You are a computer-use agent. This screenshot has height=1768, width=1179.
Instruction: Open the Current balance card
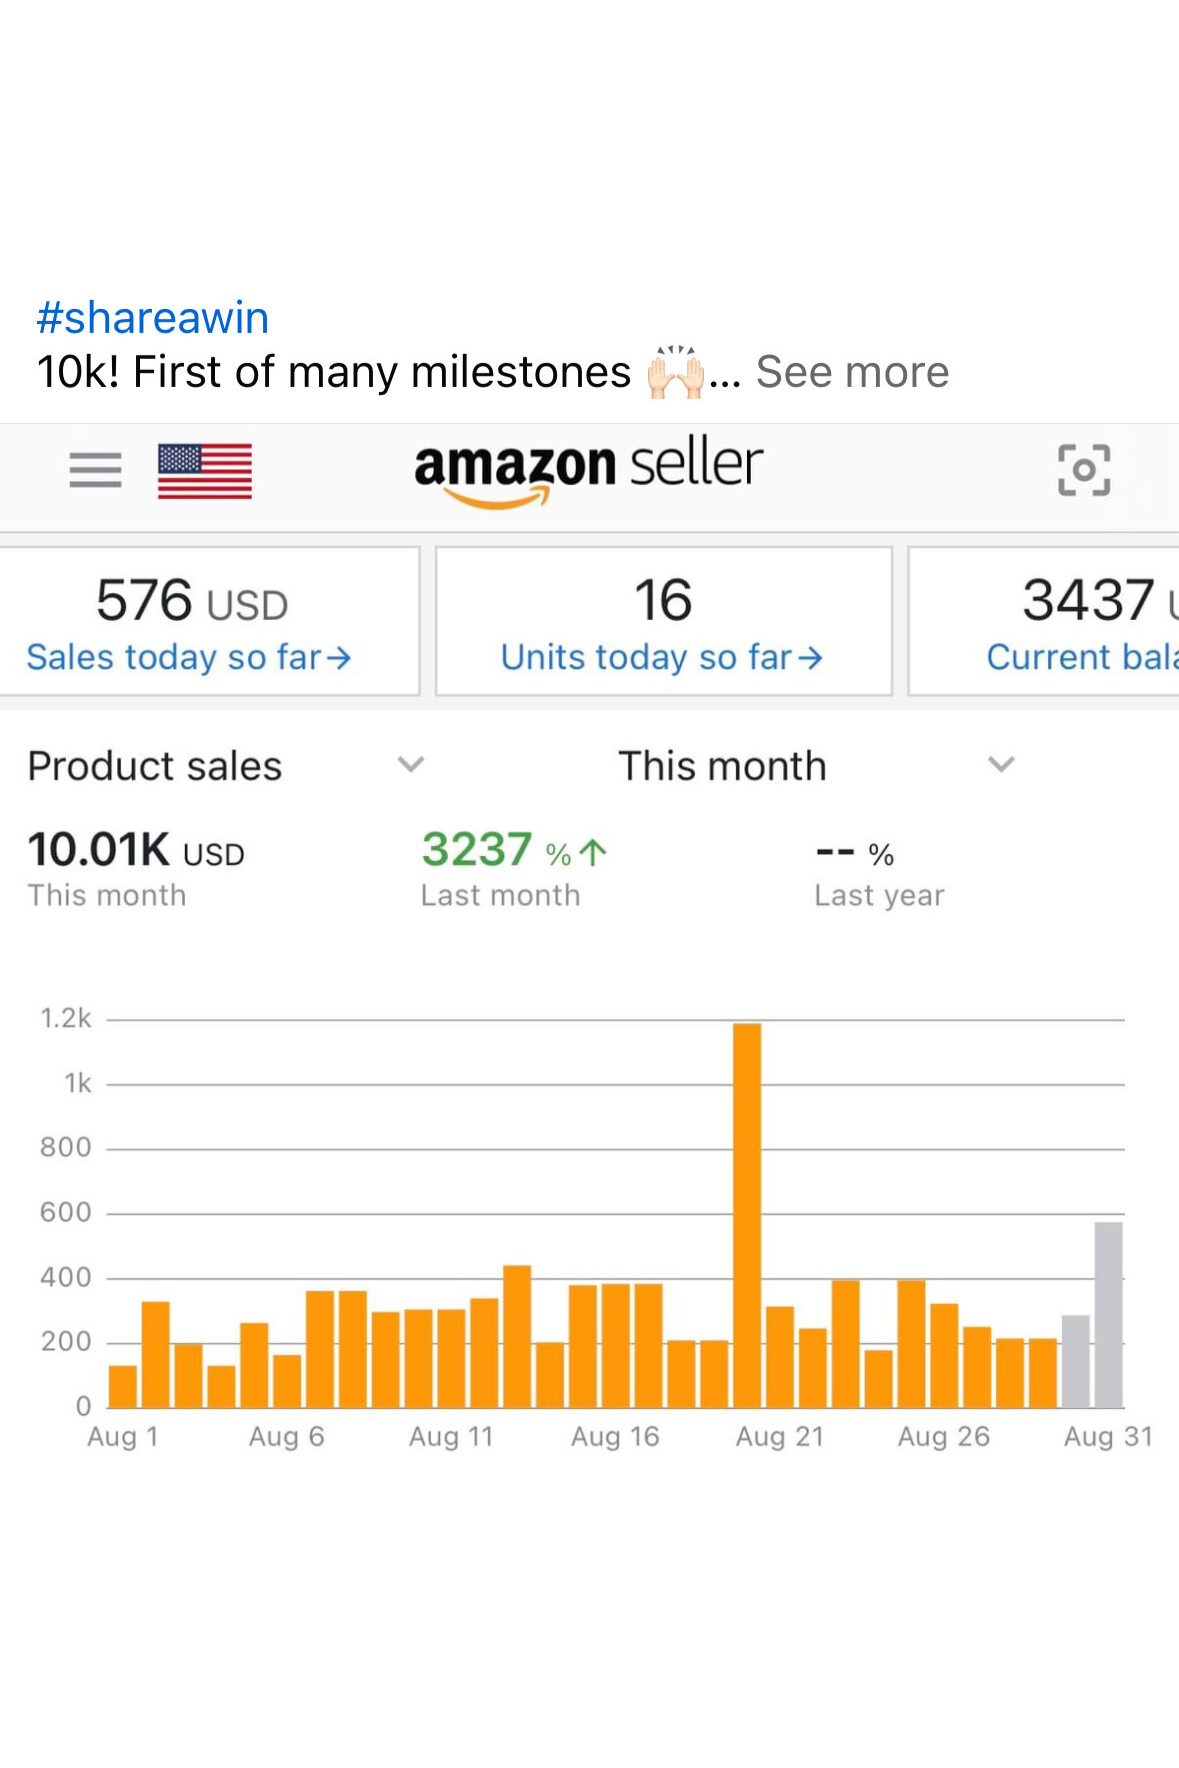point(1060,621)
